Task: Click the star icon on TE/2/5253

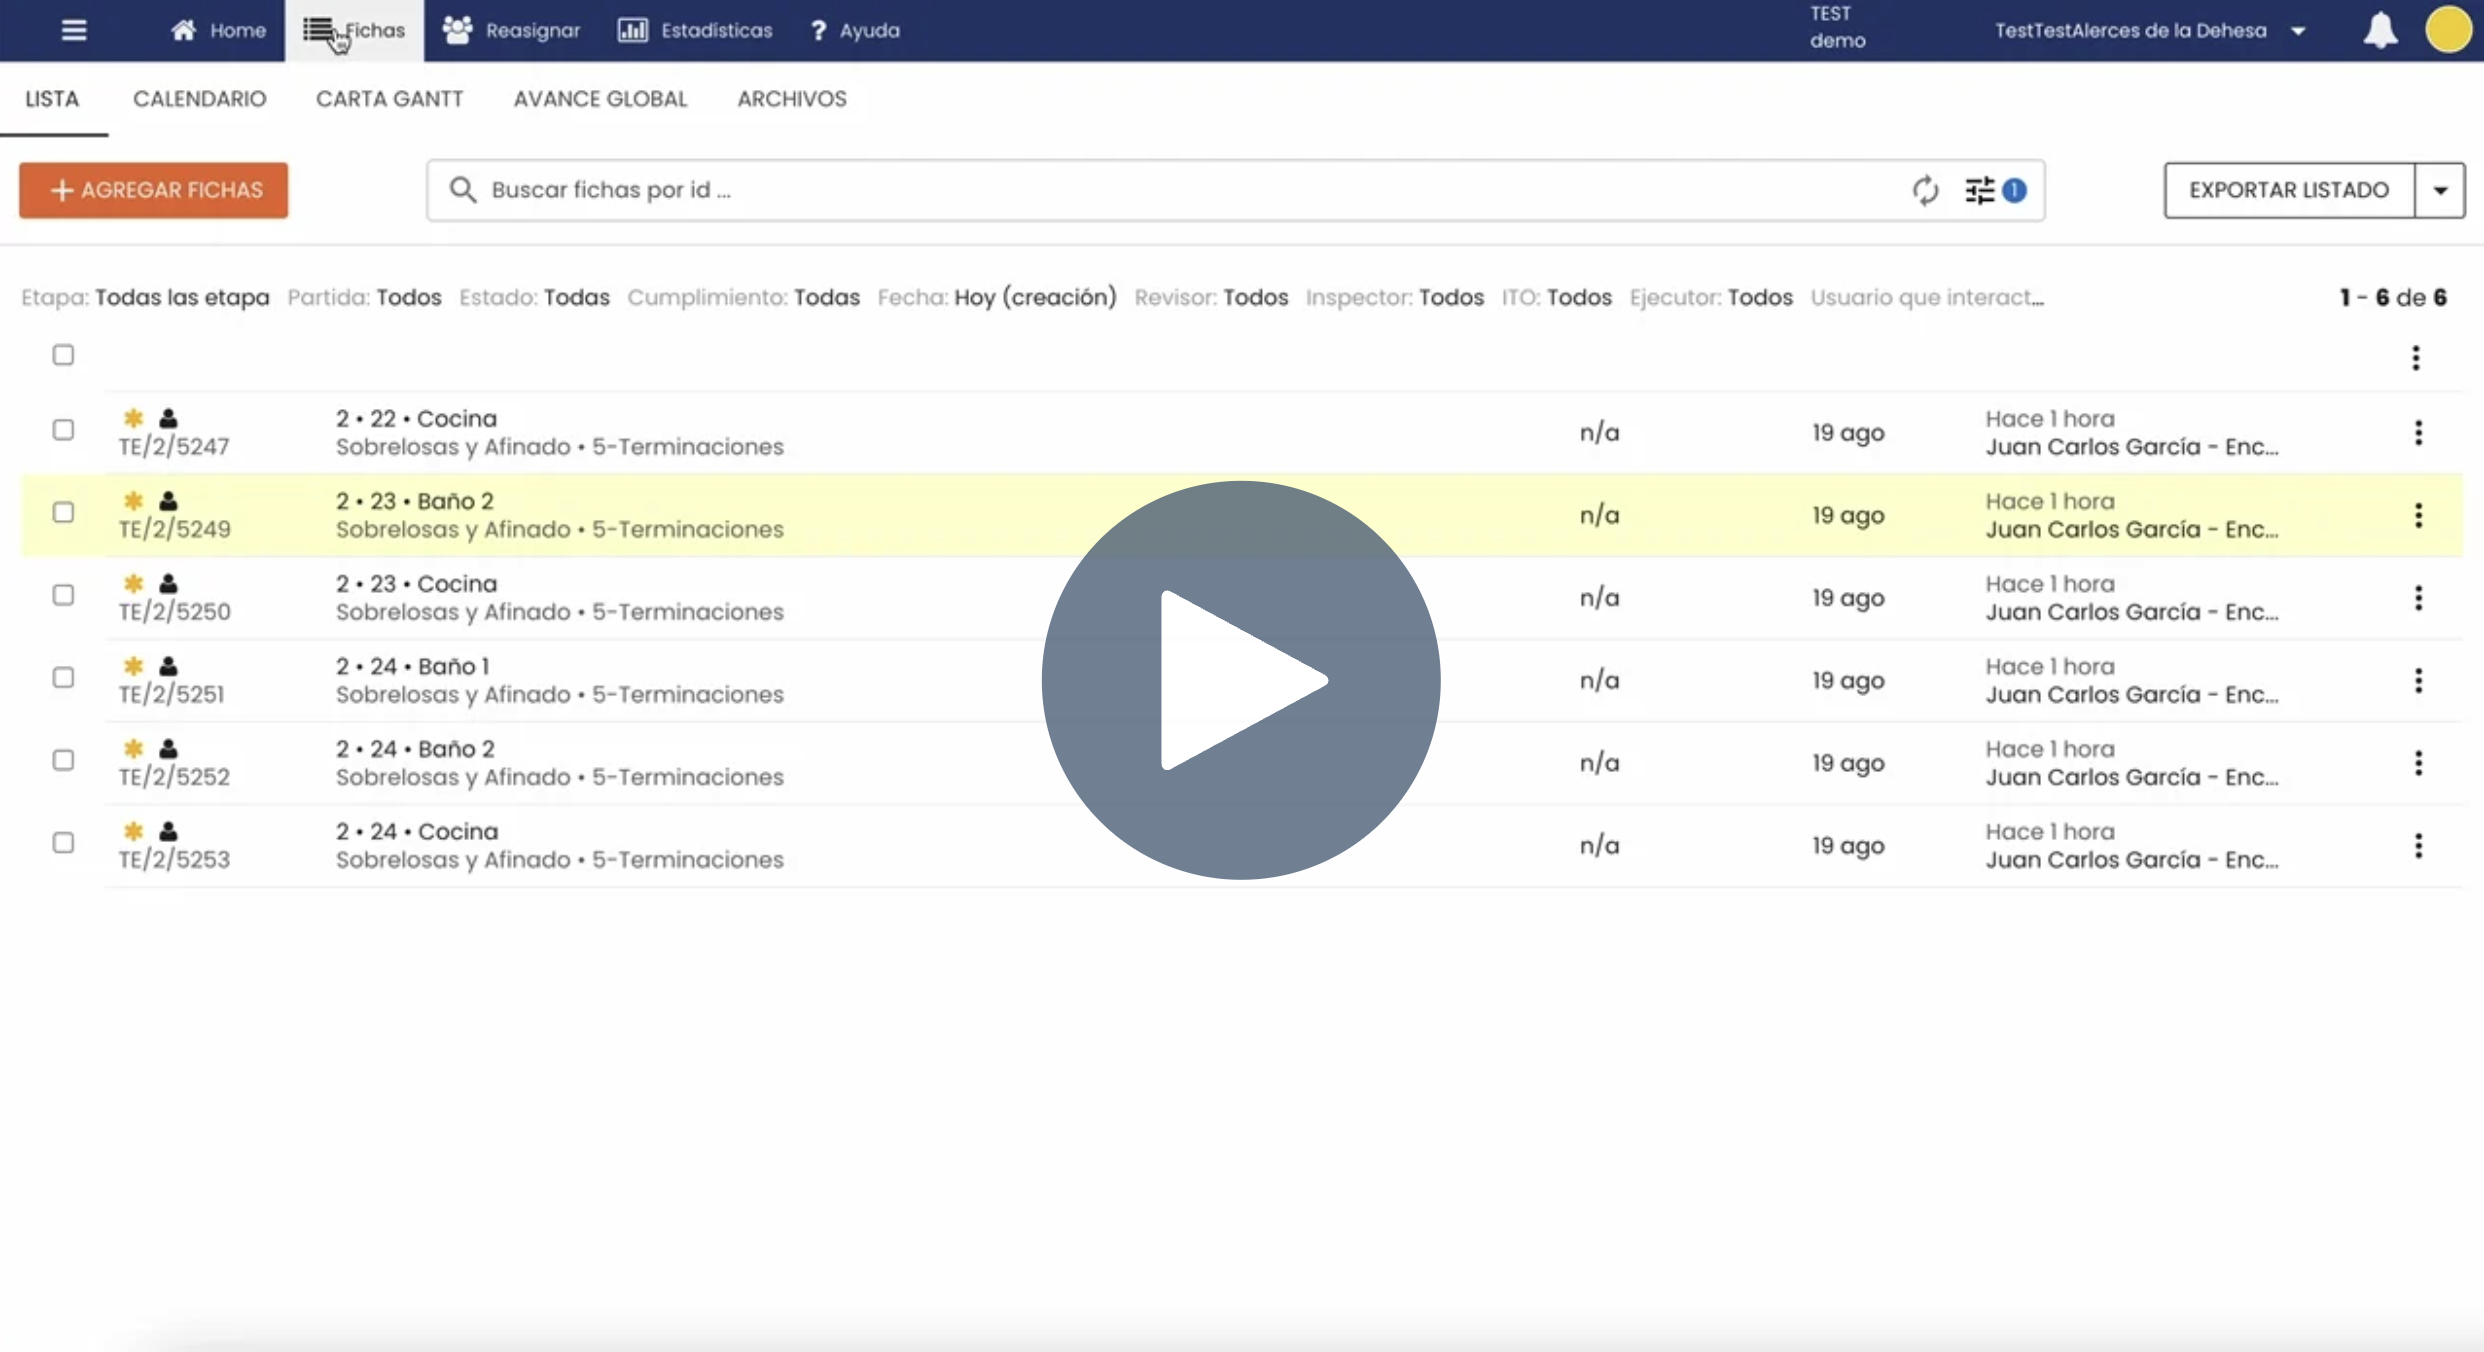Action: click(133, 831)
